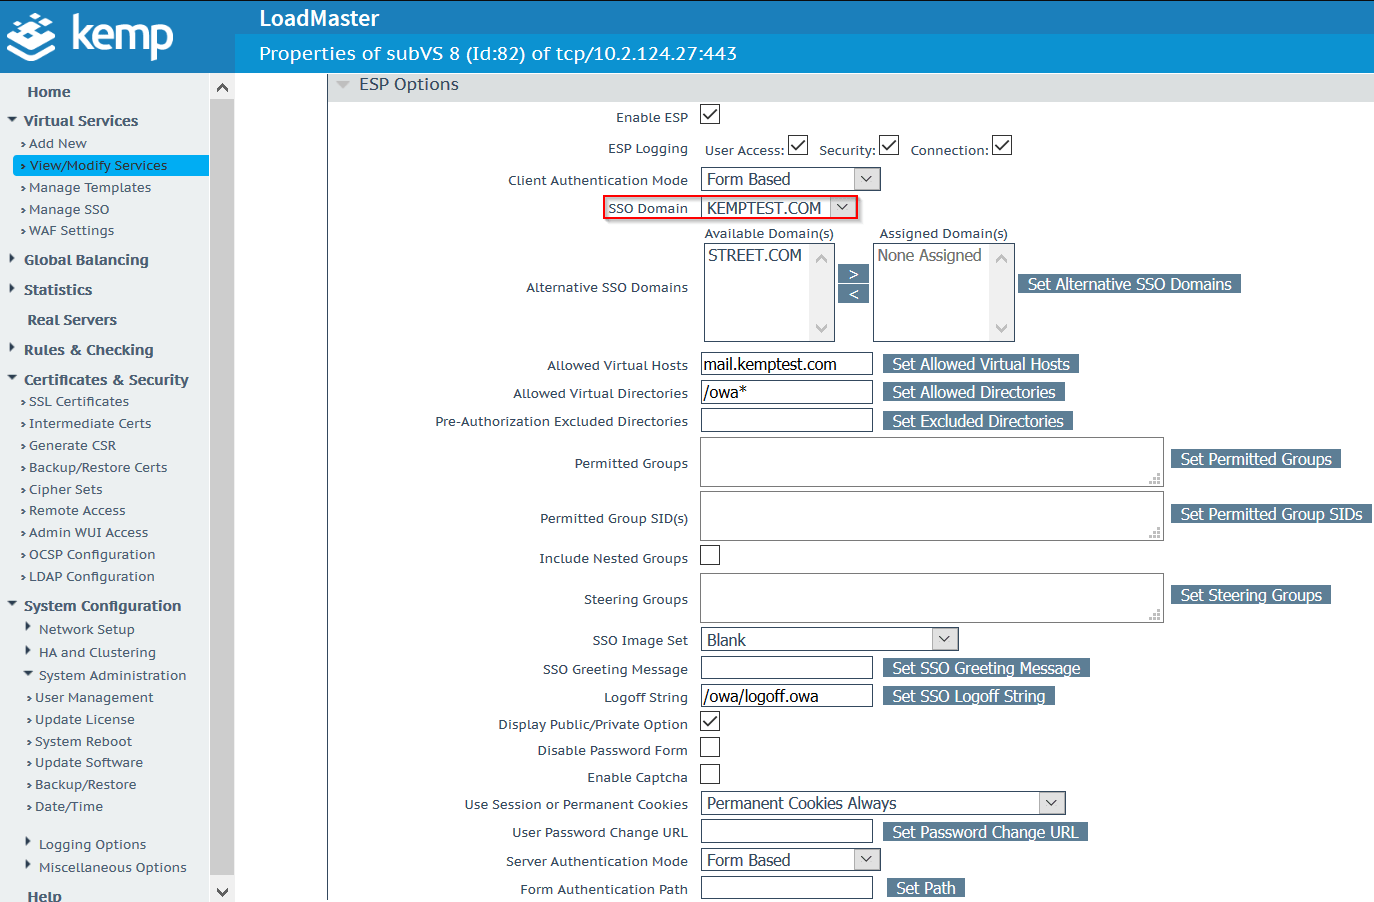Image resolution: width=1374 pixels, height=902 pixels.
Task: Click the Set Path button
Action: coord(926,888)
